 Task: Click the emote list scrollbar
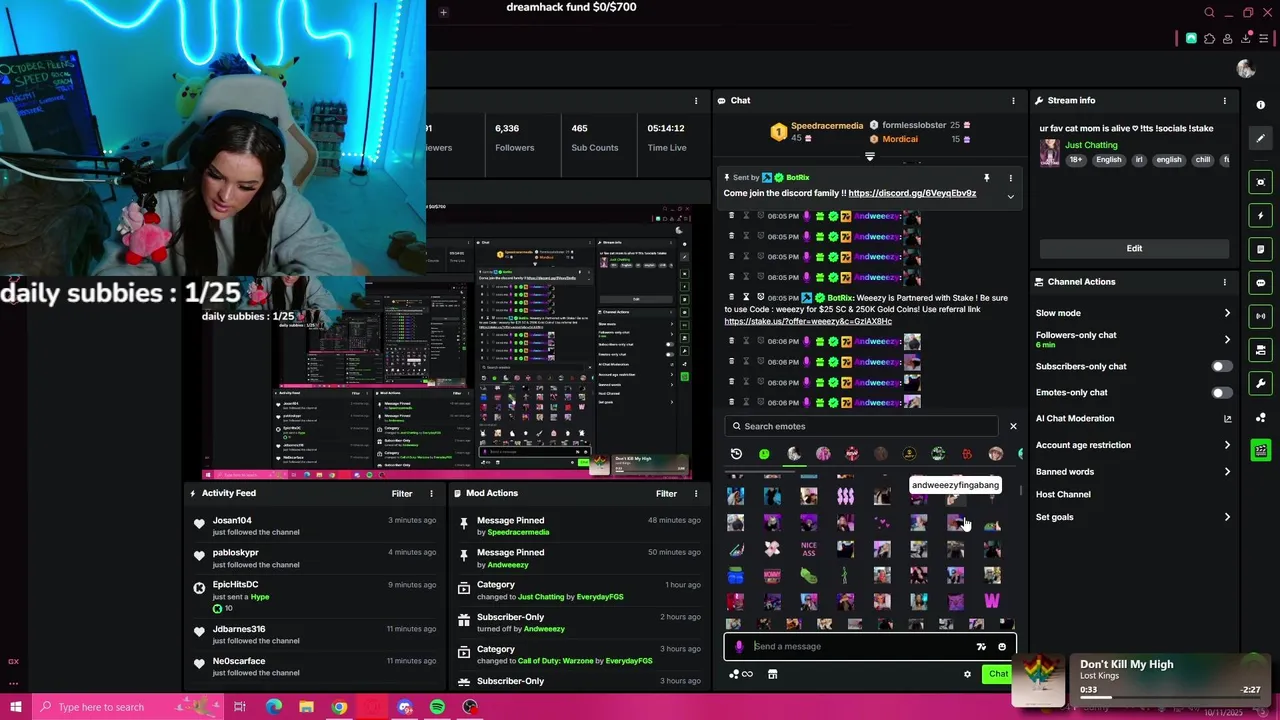pyautogui.click(x=1020, y=492)
